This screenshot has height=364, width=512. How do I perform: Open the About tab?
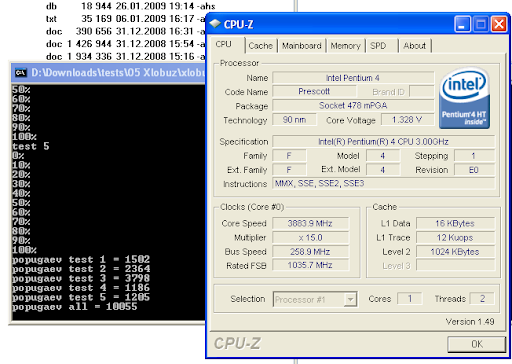pyautogui.click(x=414, y=46)
